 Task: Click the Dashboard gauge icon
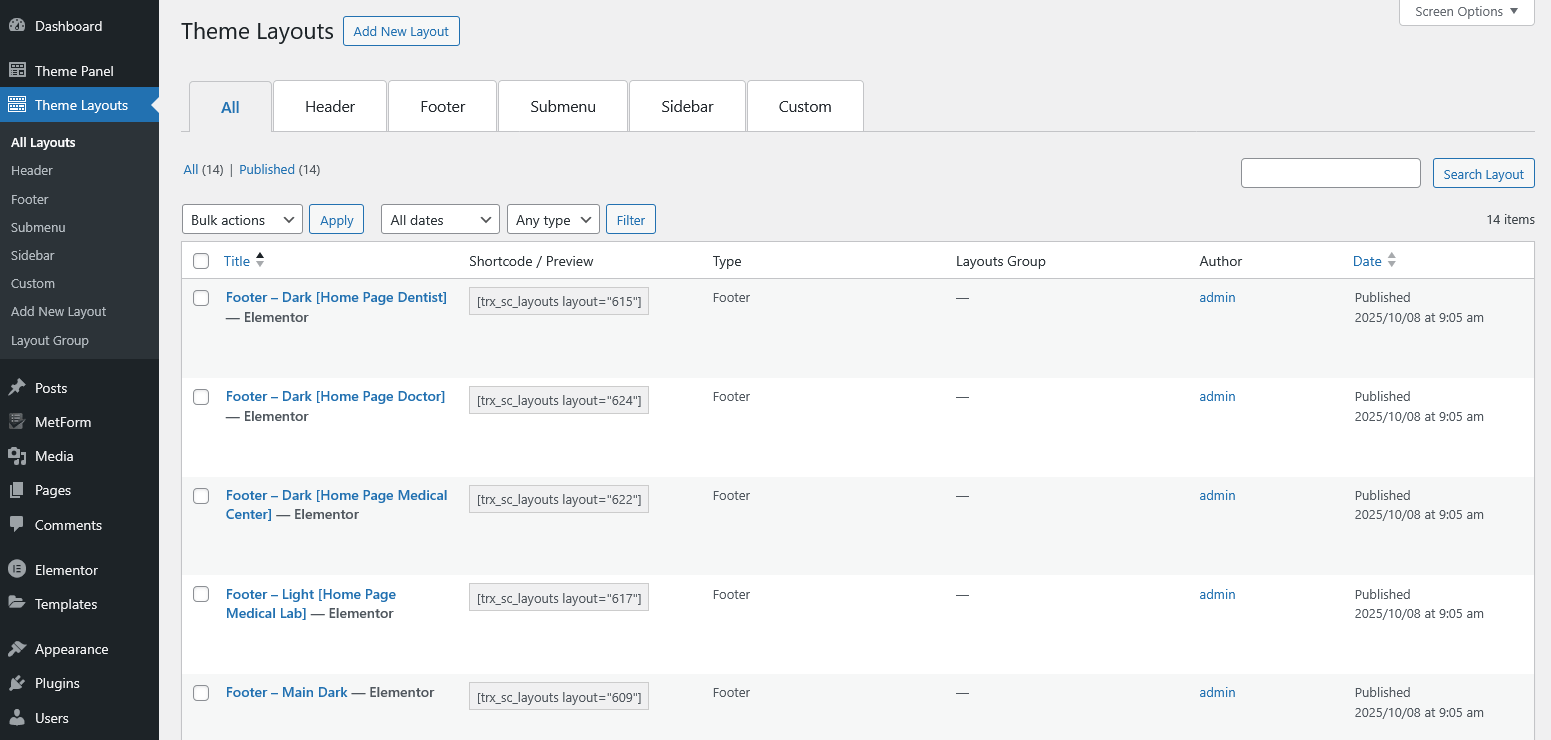point(17,26)
